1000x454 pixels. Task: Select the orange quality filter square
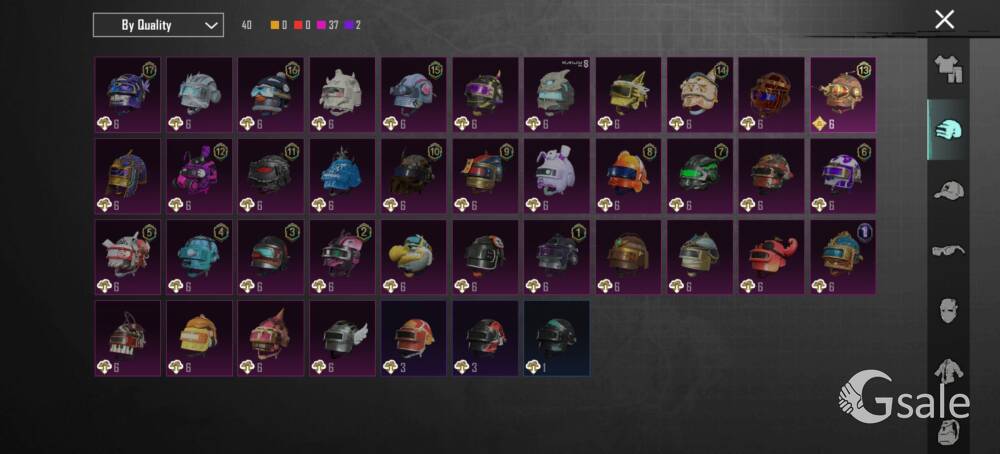tap(275, 26)
